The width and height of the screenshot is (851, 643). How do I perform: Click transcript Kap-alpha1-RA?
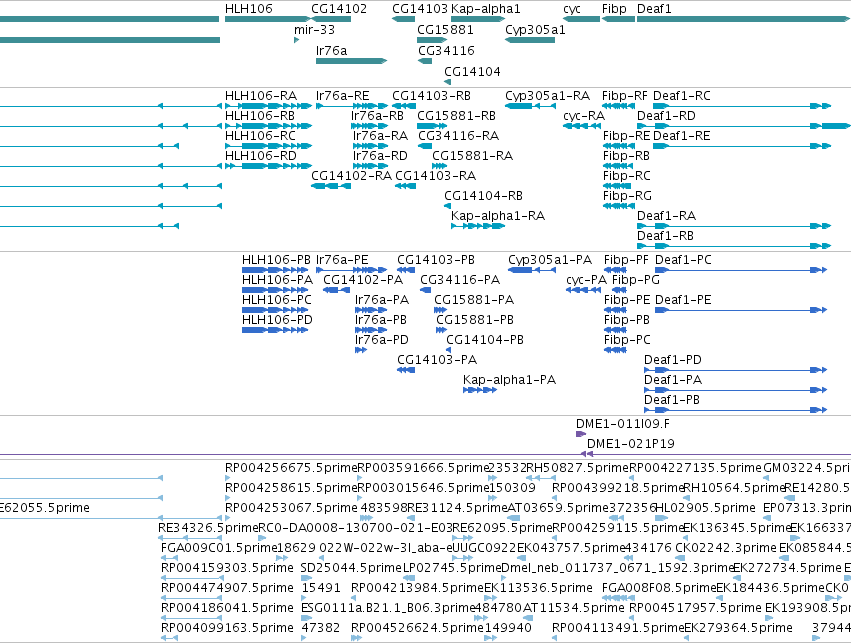click(x=498, y=216)
